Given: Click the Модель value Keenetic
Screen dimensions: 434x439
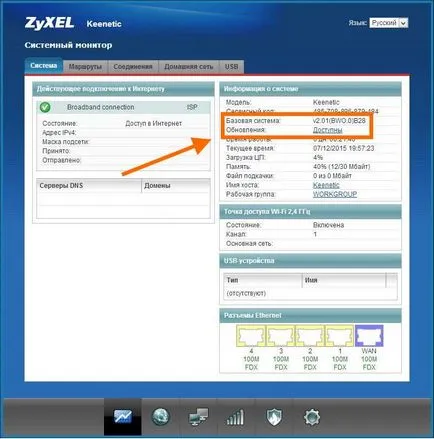Looking at the screenshot, I should coord(326,102).
